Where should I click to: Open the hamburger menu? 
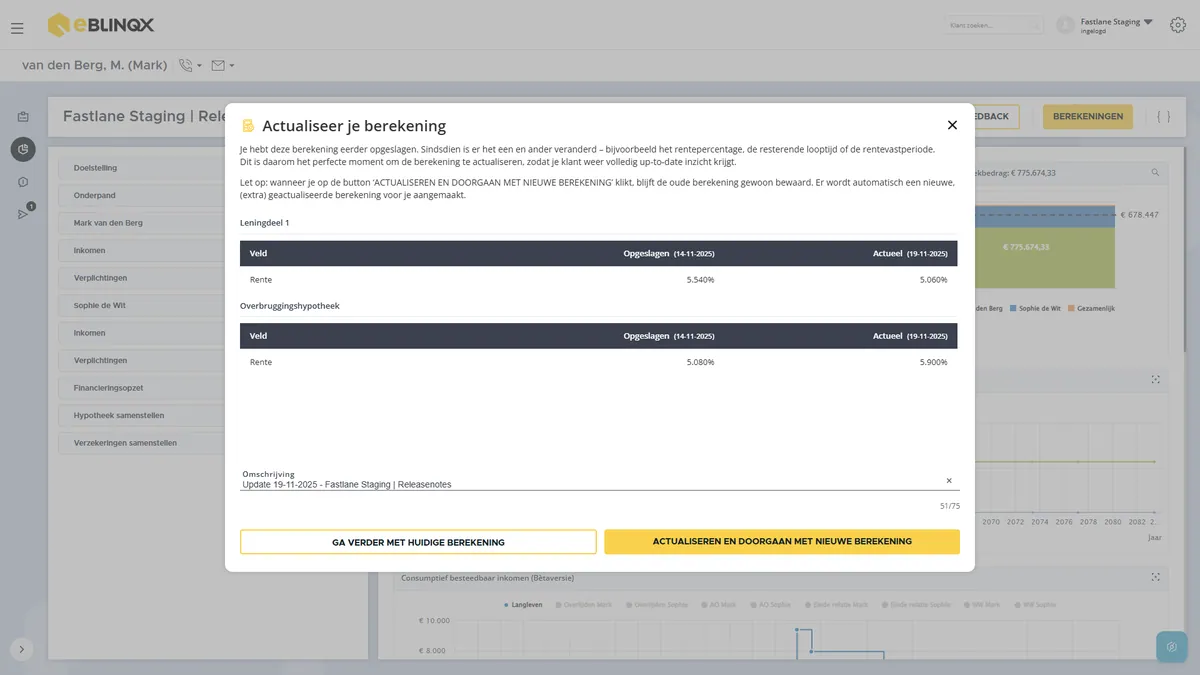(17, 28)
